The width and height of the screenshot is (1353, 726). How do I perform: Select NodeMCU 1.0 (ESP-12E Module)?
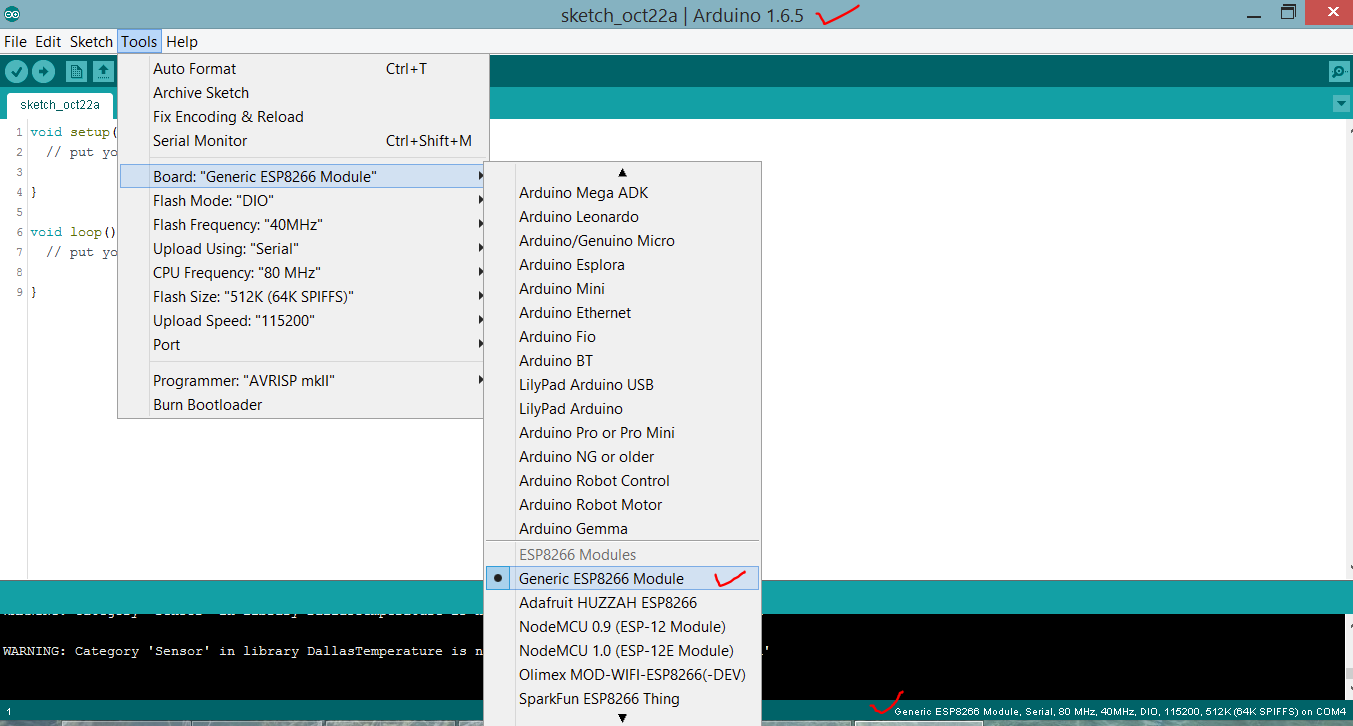click(623, 651)
